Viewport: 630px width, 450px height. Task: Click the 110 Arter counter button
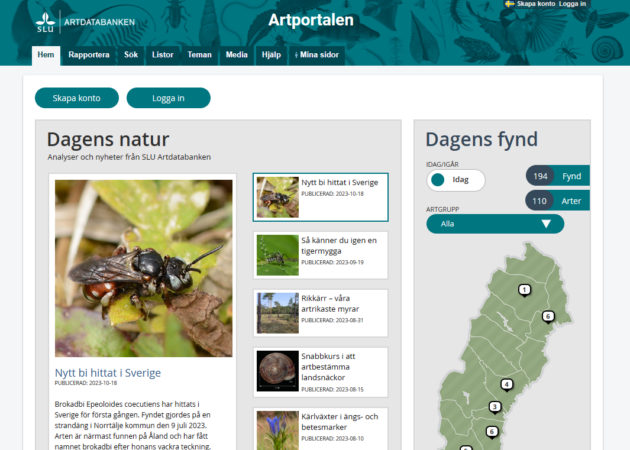557,200
